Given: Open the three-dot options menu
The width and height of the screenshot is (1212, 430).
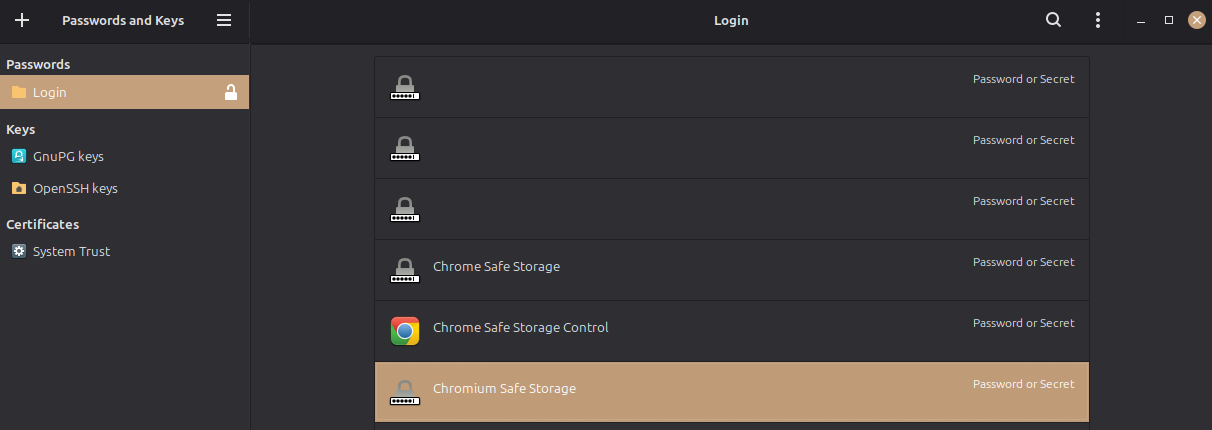Looking at the screenshot, I should [x=1098, y=20].
